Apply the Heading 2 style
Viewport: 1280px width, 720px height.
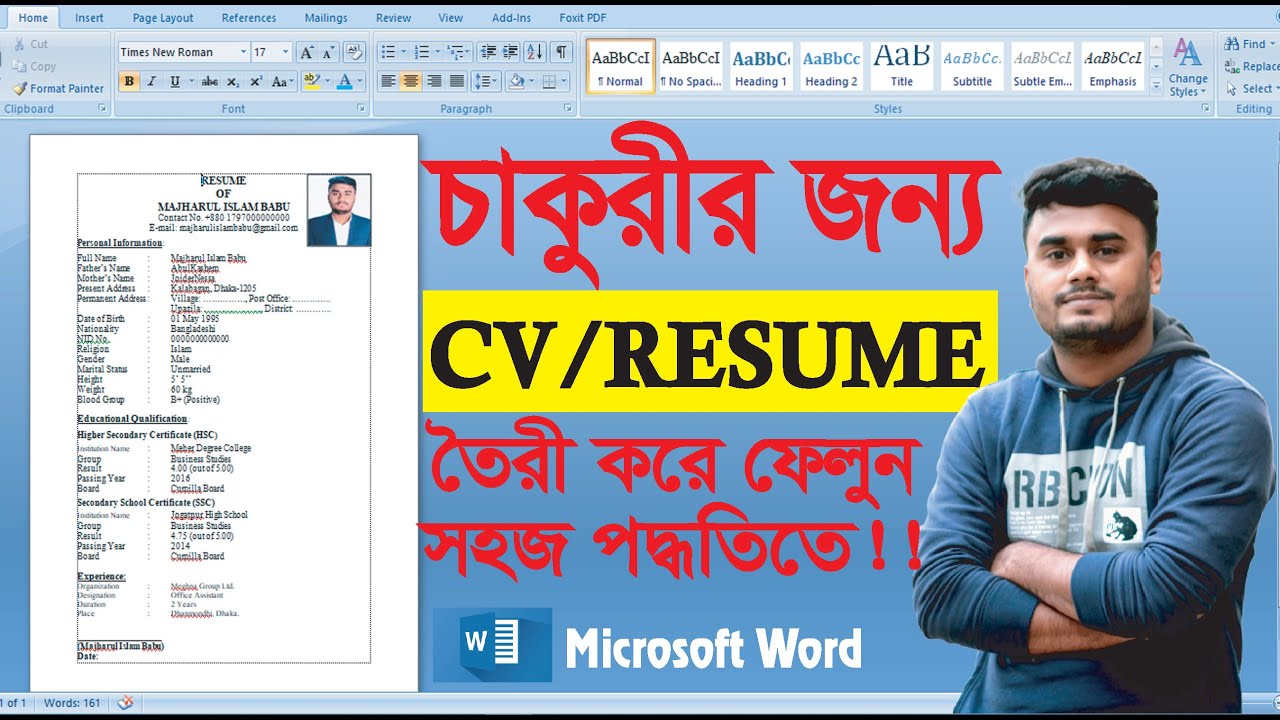[x=831, y=67]
